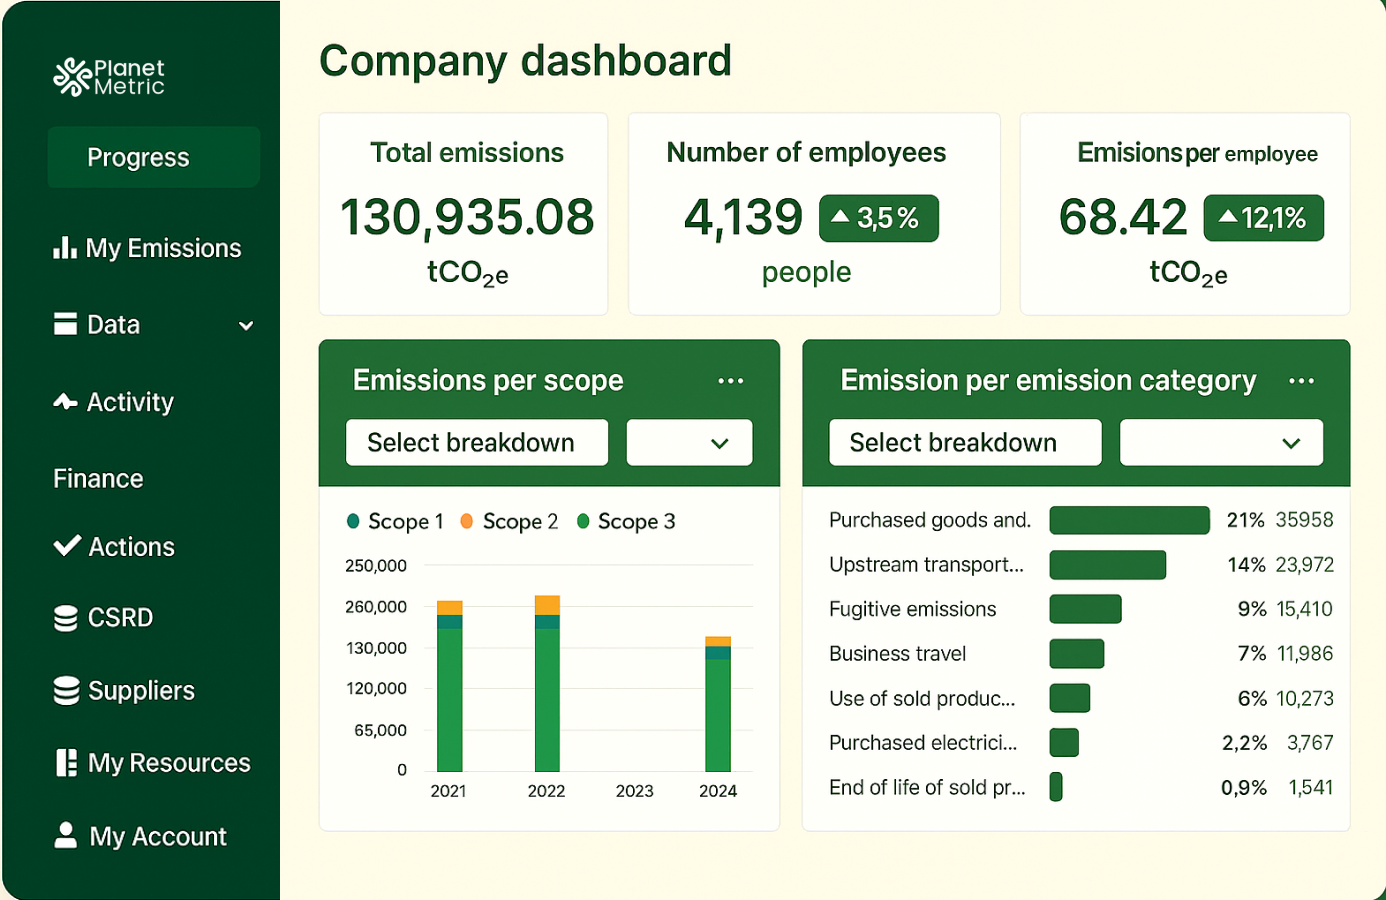Click the Data card icon in sidebar
The image size is (1386, 900).
coord(65,324)
